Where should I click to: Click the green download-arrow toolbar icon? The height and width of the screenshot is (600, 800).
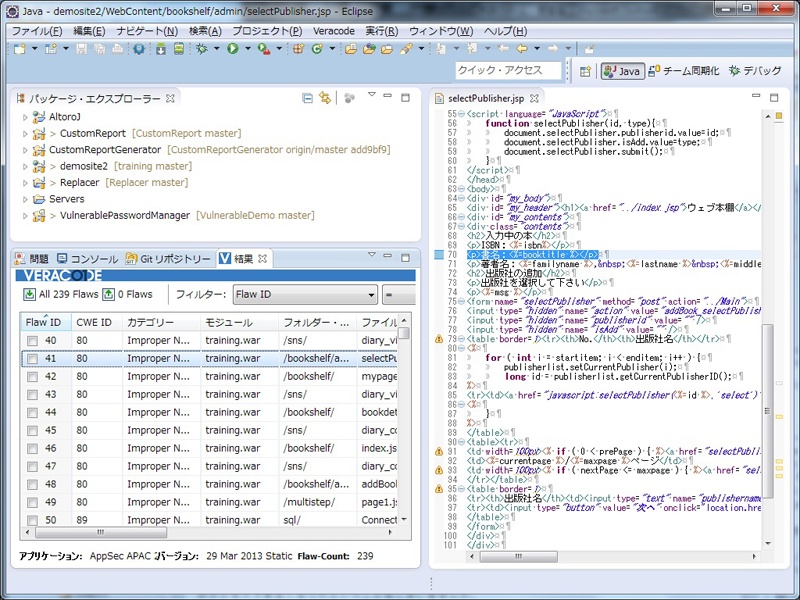(x=161, y=49)
